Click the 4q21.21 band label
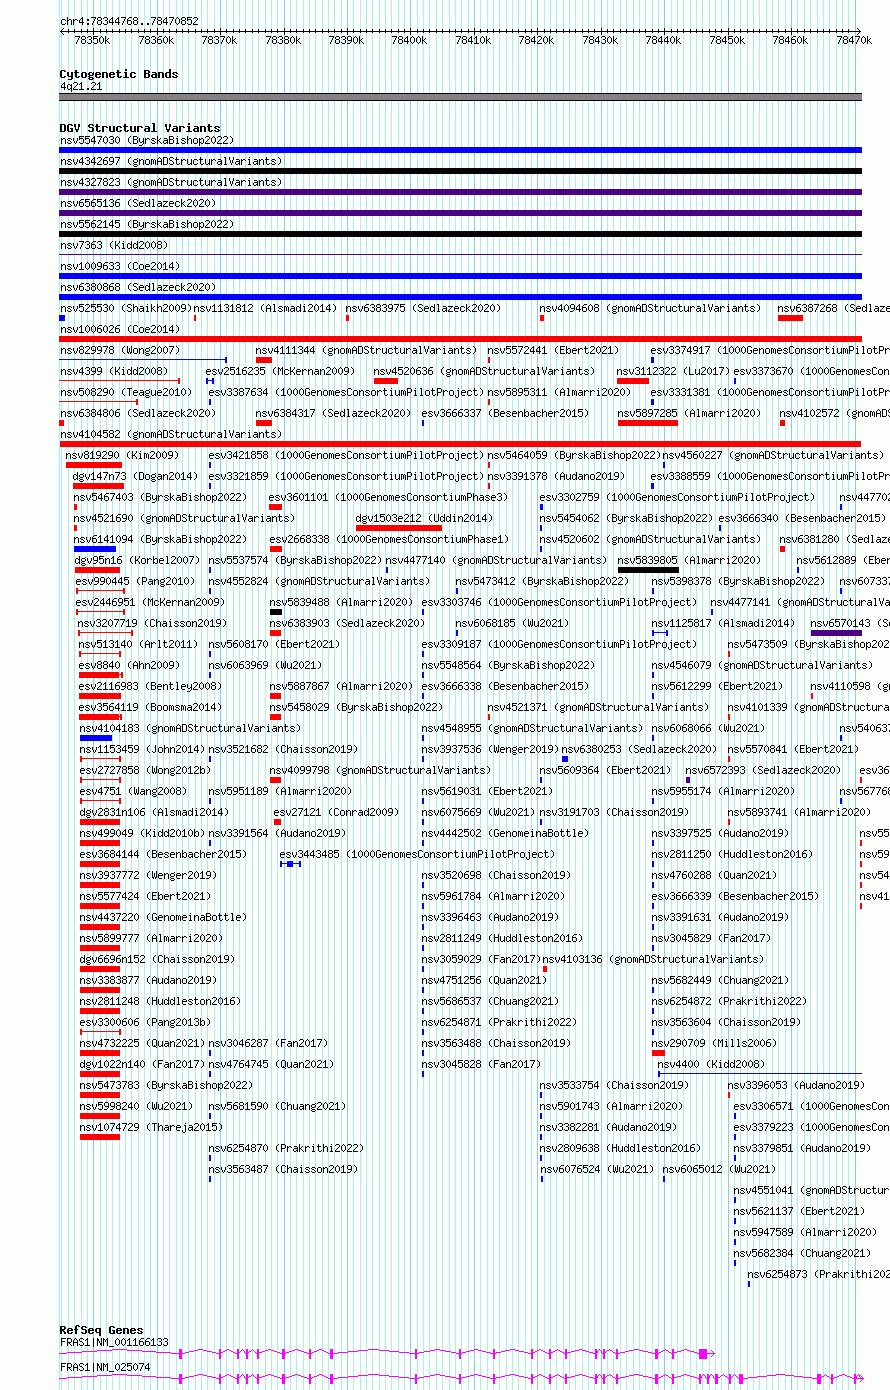 click(81, 87)
